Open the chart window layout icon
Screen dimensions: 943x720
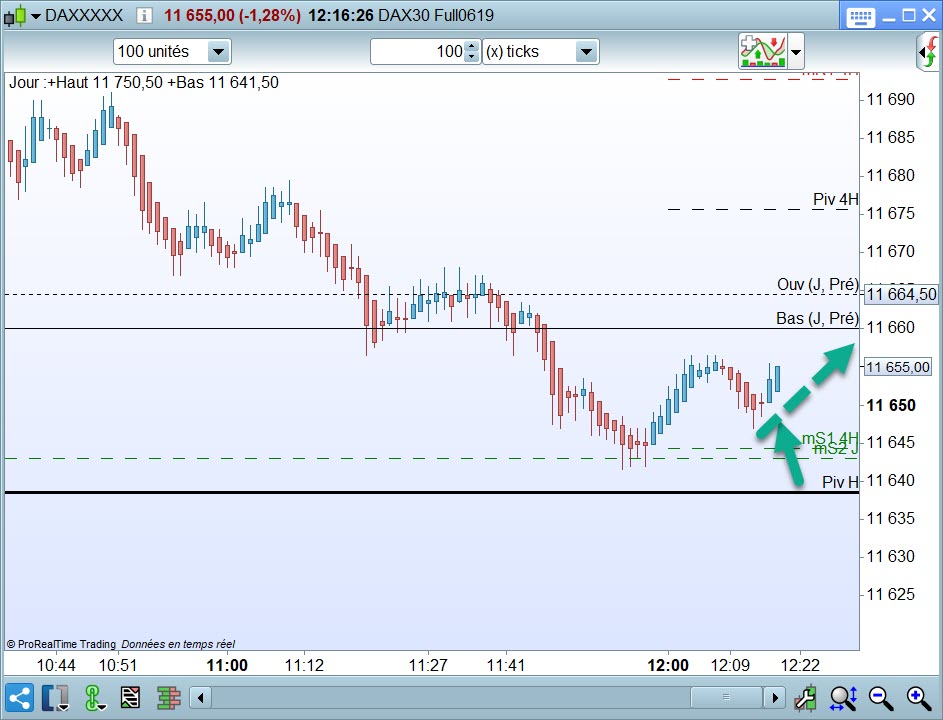tap(55, 698)
